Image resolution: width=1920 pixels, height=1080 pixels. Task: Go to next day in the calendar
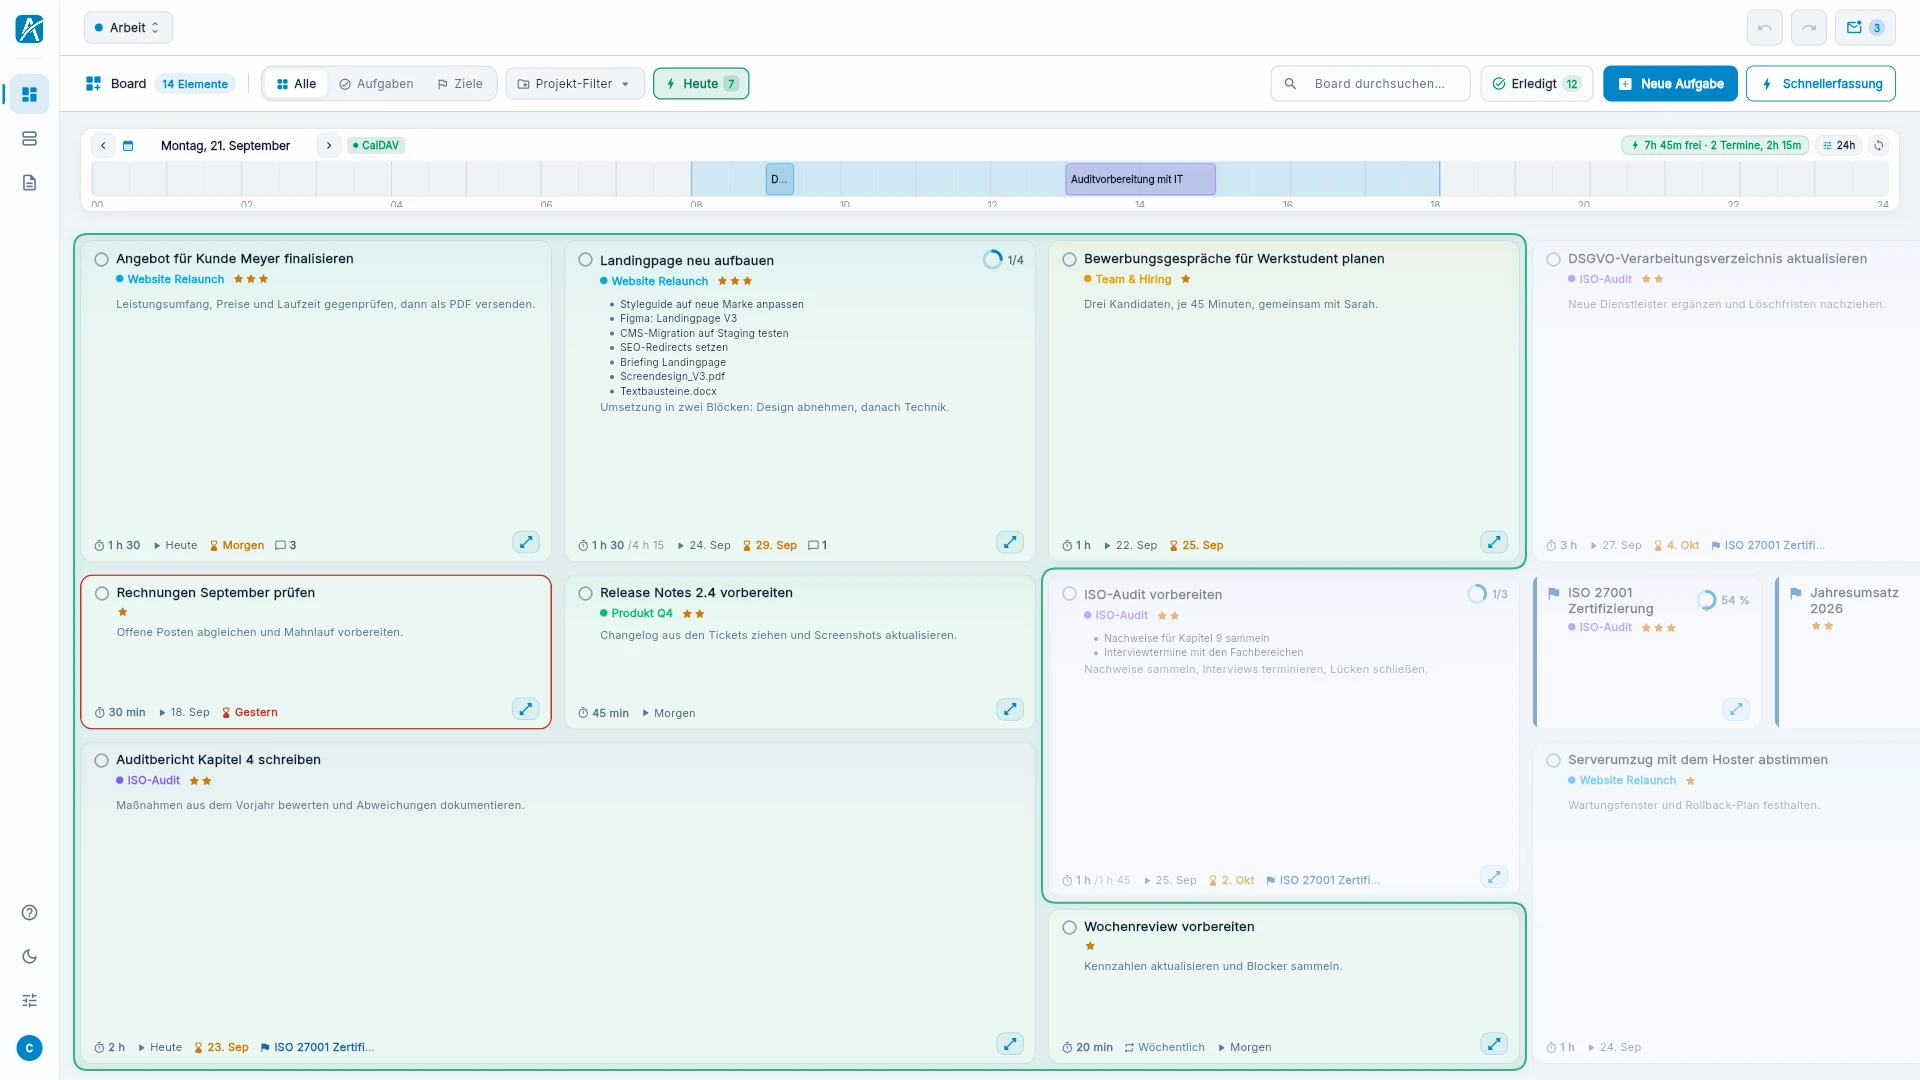(328, 145)
